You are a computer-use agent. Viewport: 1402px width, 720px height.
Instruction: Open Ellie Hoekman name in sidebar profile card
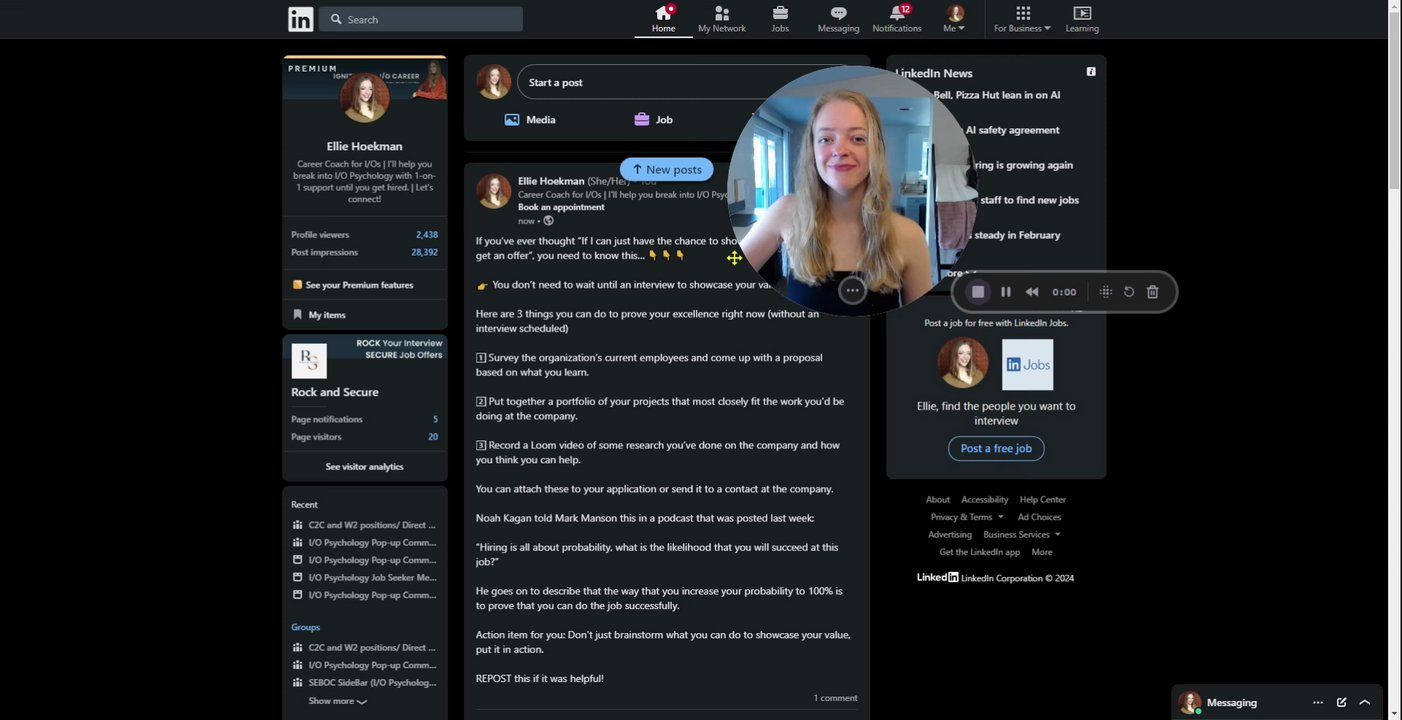click(x=364, y=146)
